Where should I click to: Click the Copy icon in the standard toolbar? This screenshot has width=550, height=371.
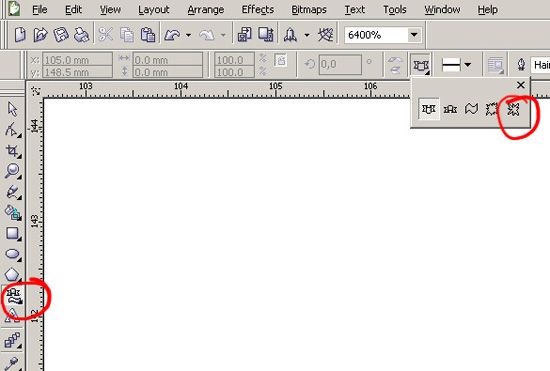tap(127, 35)
